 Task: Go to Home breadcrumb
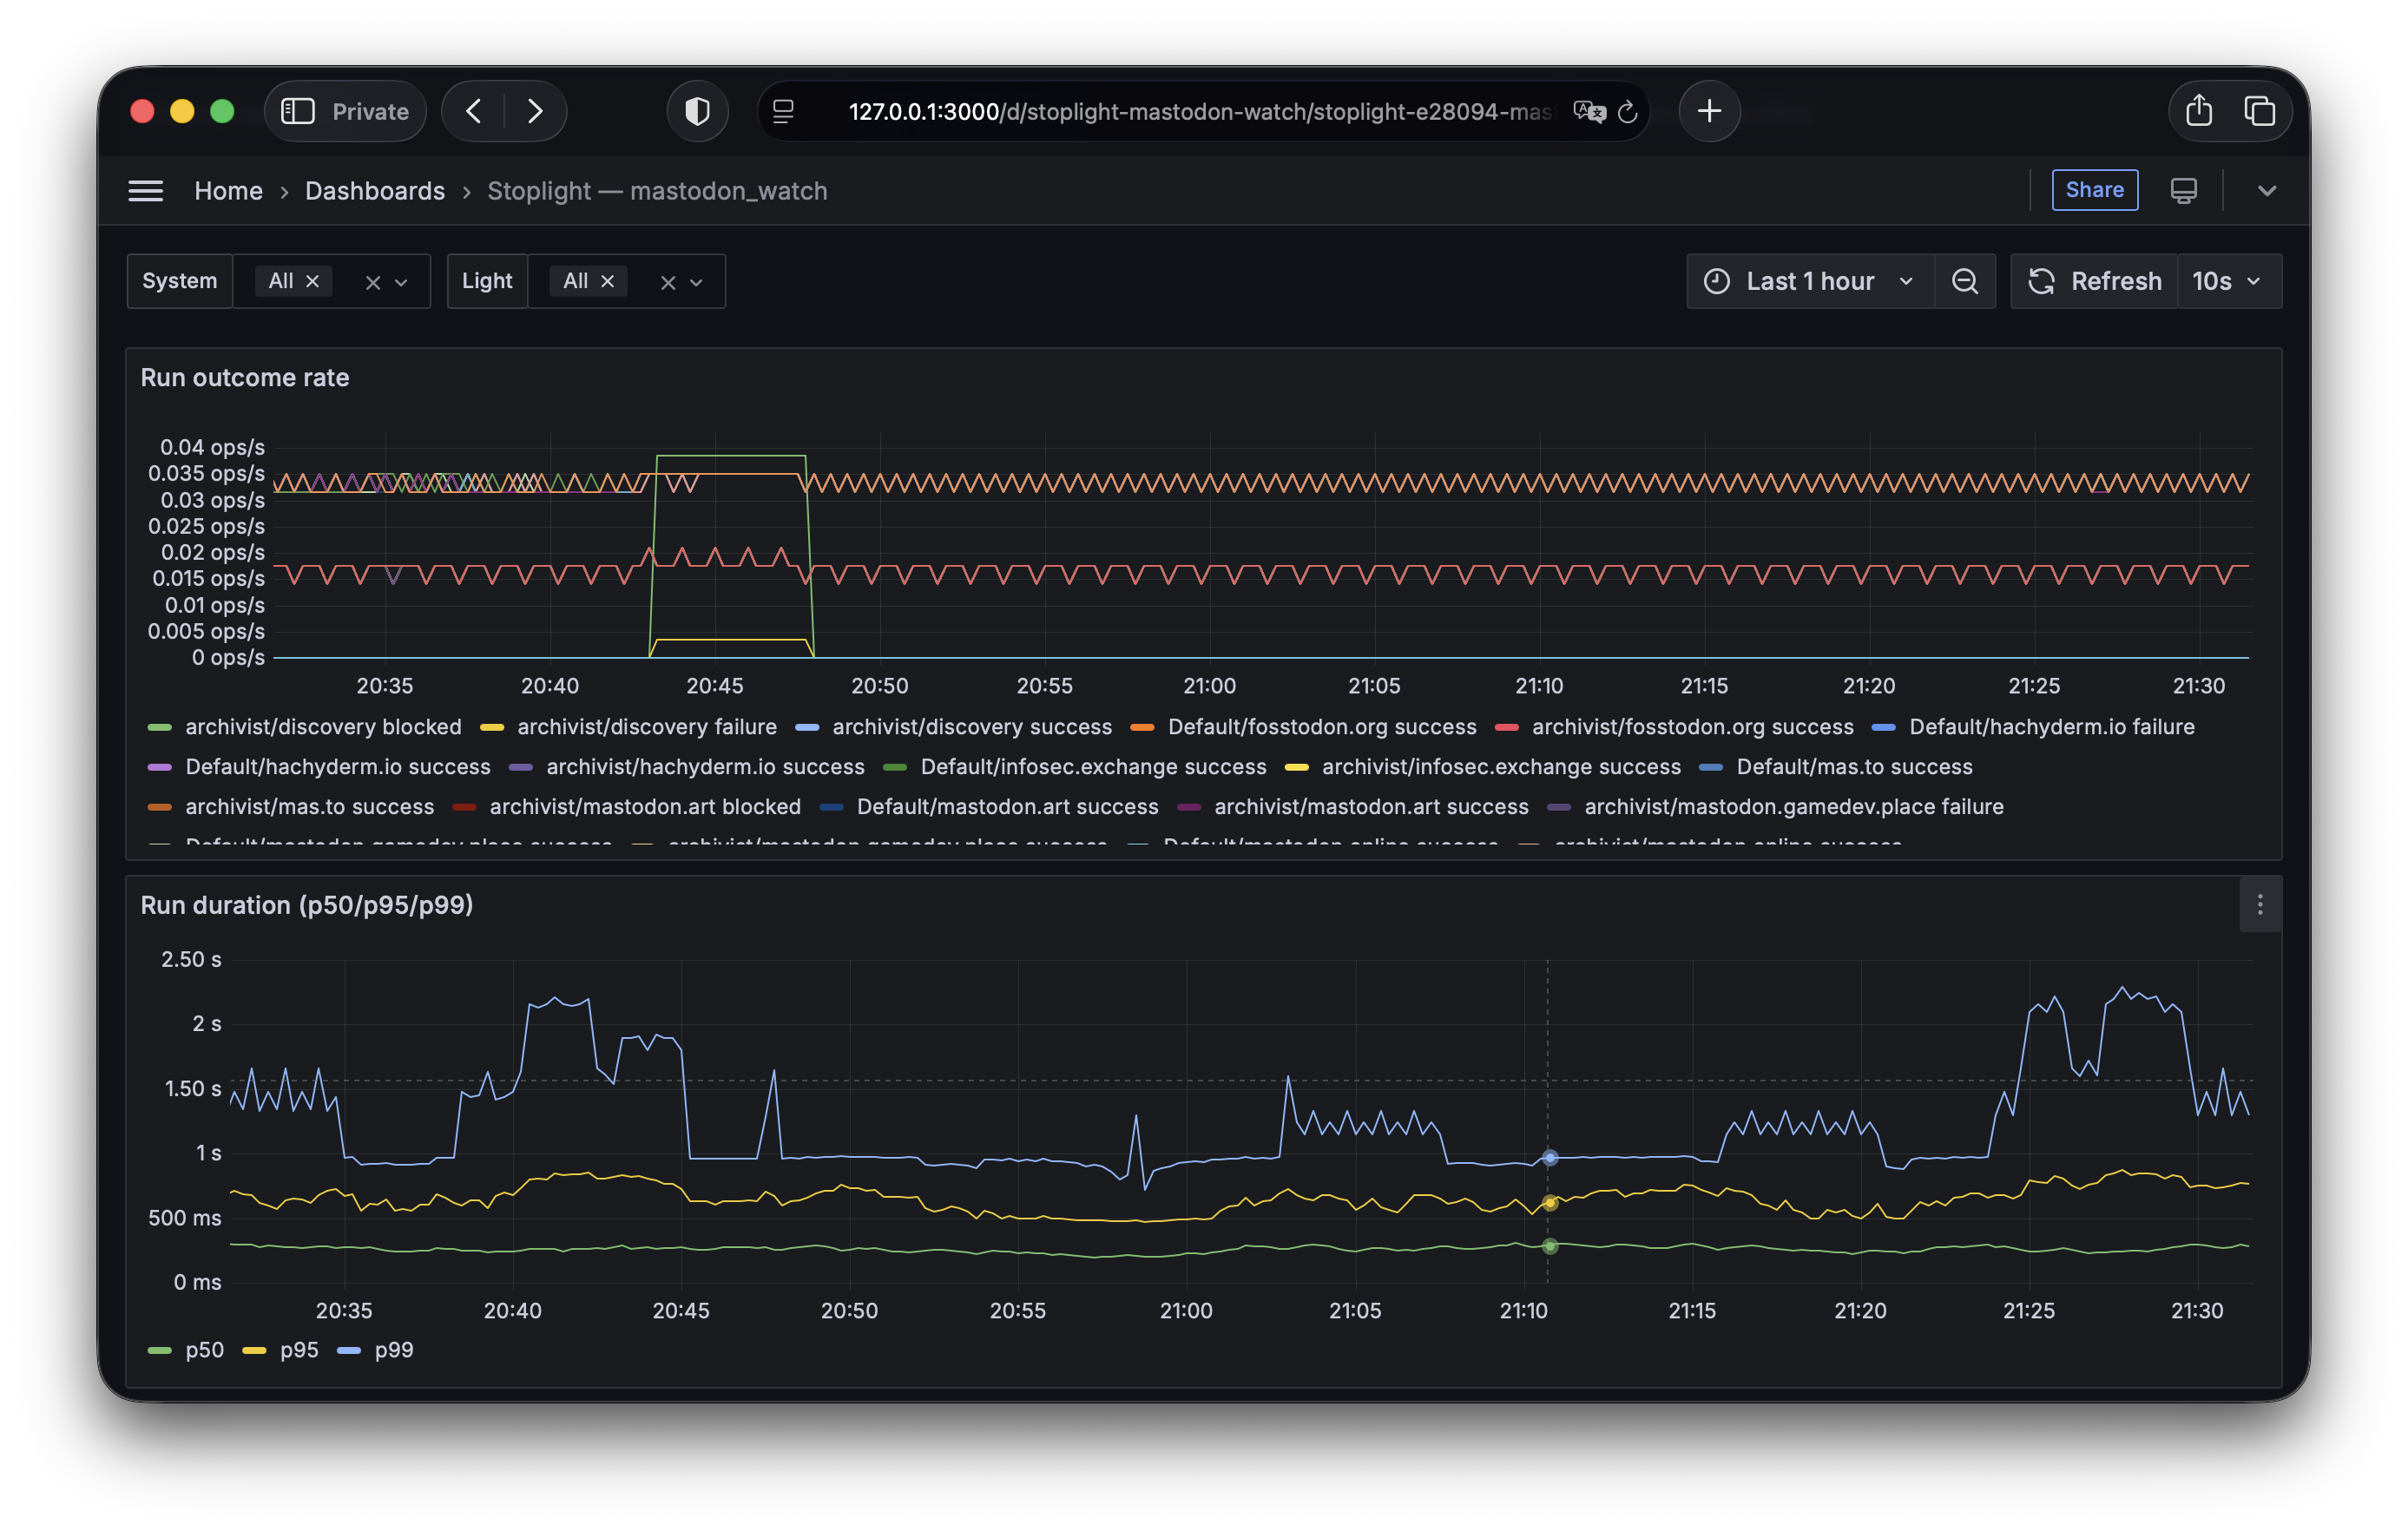coord(228,191)
